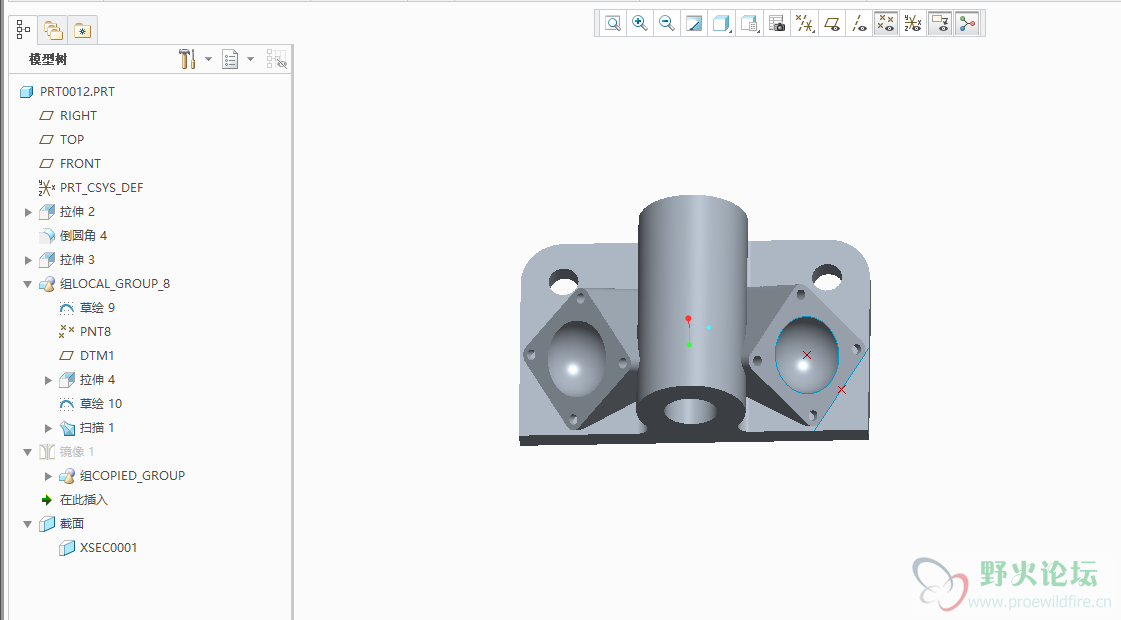Open the view manager camera icon
Image resolution: width=1121 pixels, height=620 pixels.
tap(777, 24)
